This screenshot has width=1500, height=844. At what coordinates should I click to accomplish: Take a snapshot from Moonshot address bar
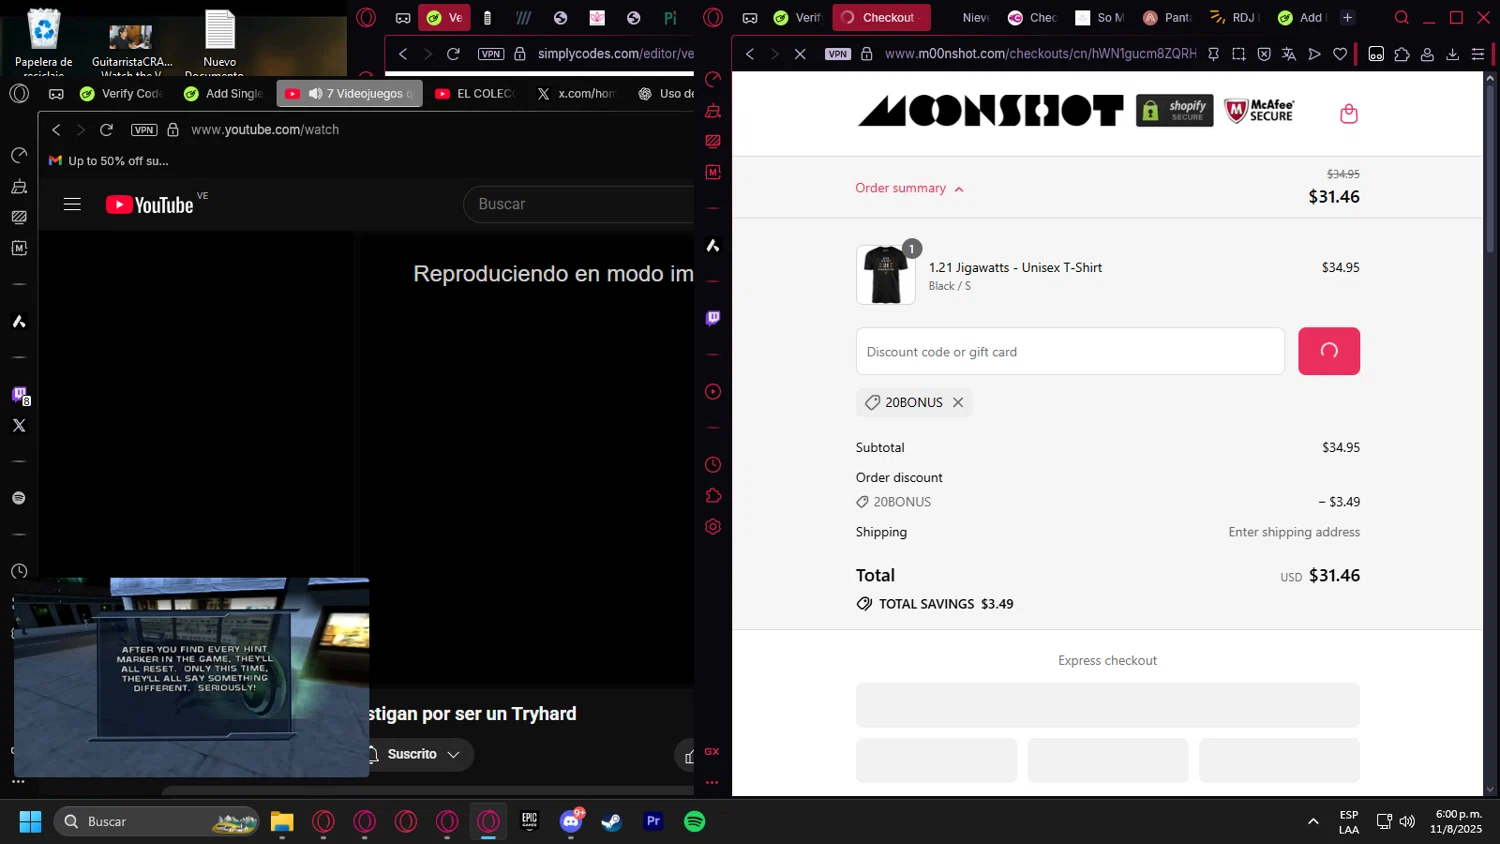1239,54
